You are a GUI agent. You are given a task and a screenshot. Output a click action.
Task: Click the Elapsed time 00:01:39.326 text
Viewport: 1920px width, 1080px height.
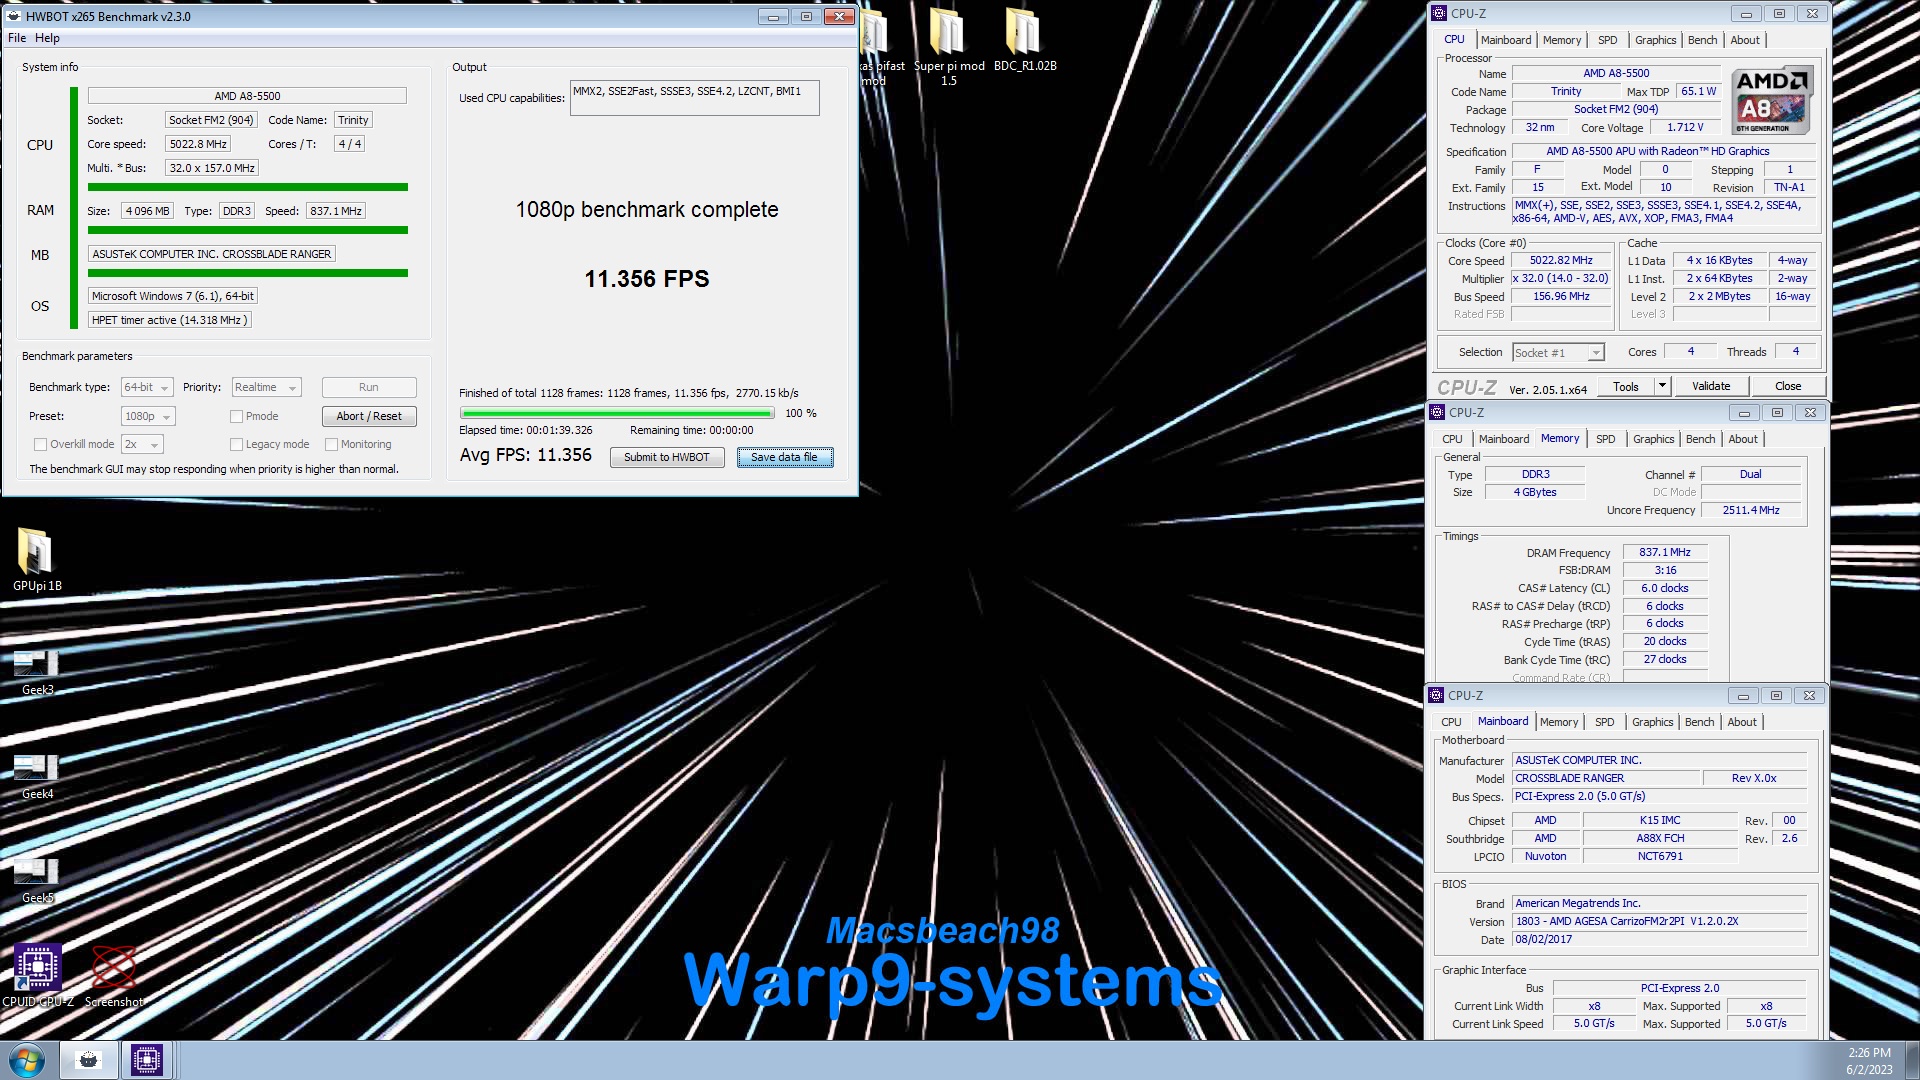coord(525,430)
